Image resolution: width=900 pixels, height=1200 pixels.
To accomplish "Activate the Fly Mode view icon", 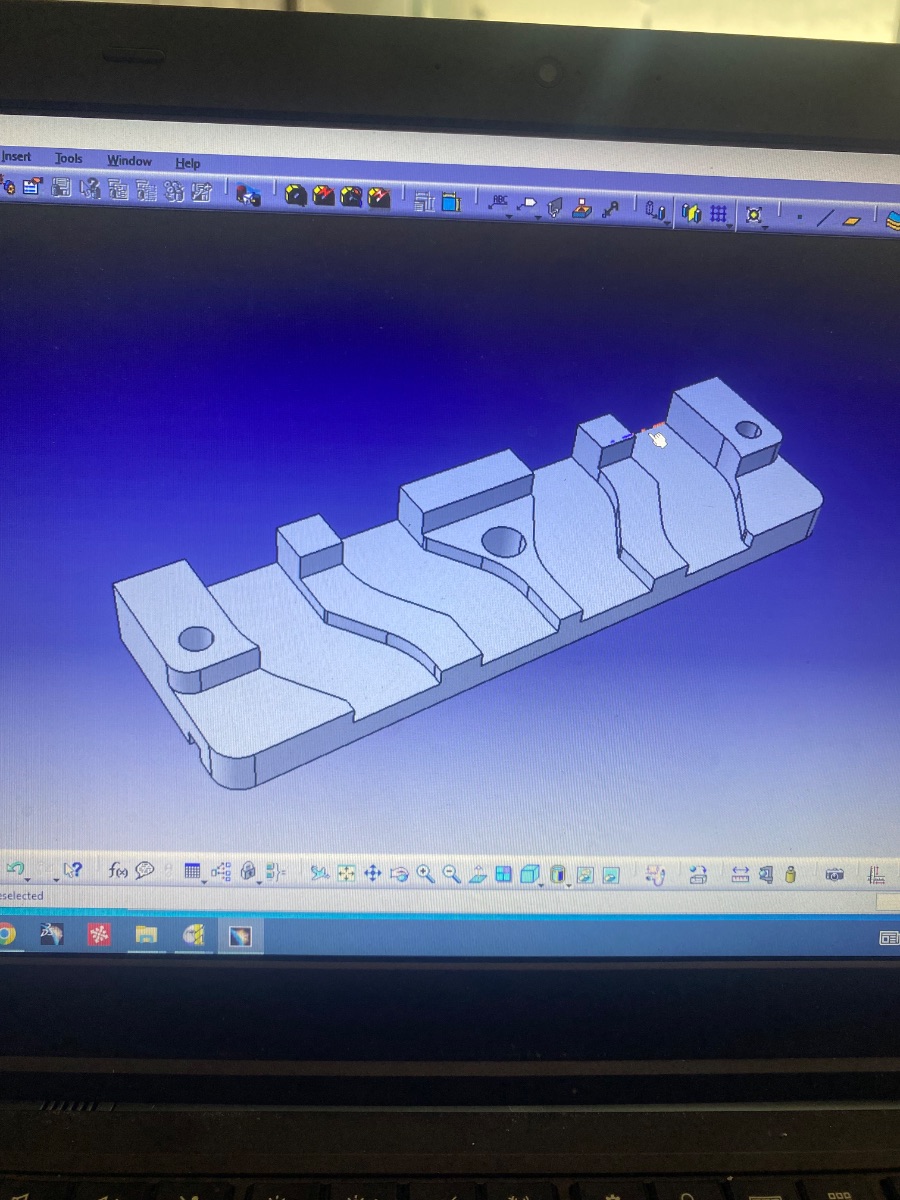I will [x=319, y=874].
